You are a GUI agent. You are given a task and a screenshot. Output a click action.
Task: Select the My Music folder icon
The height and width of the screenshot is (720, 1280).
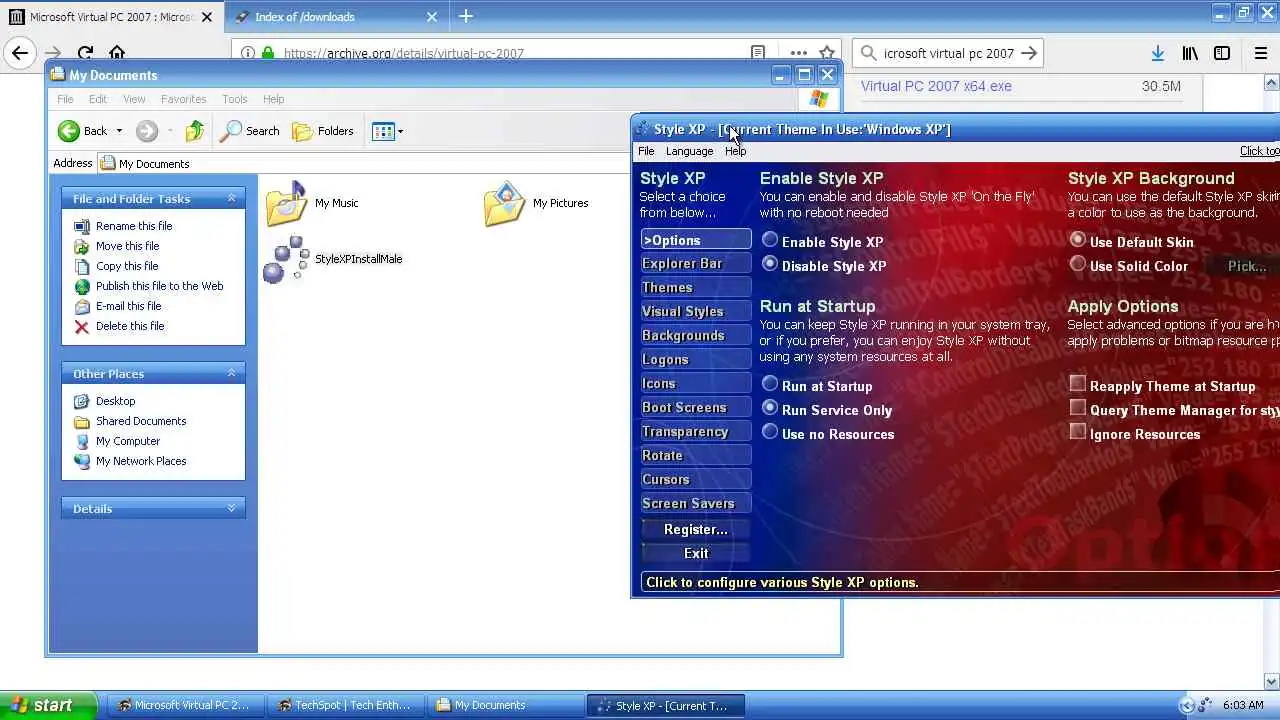(287, 203)
